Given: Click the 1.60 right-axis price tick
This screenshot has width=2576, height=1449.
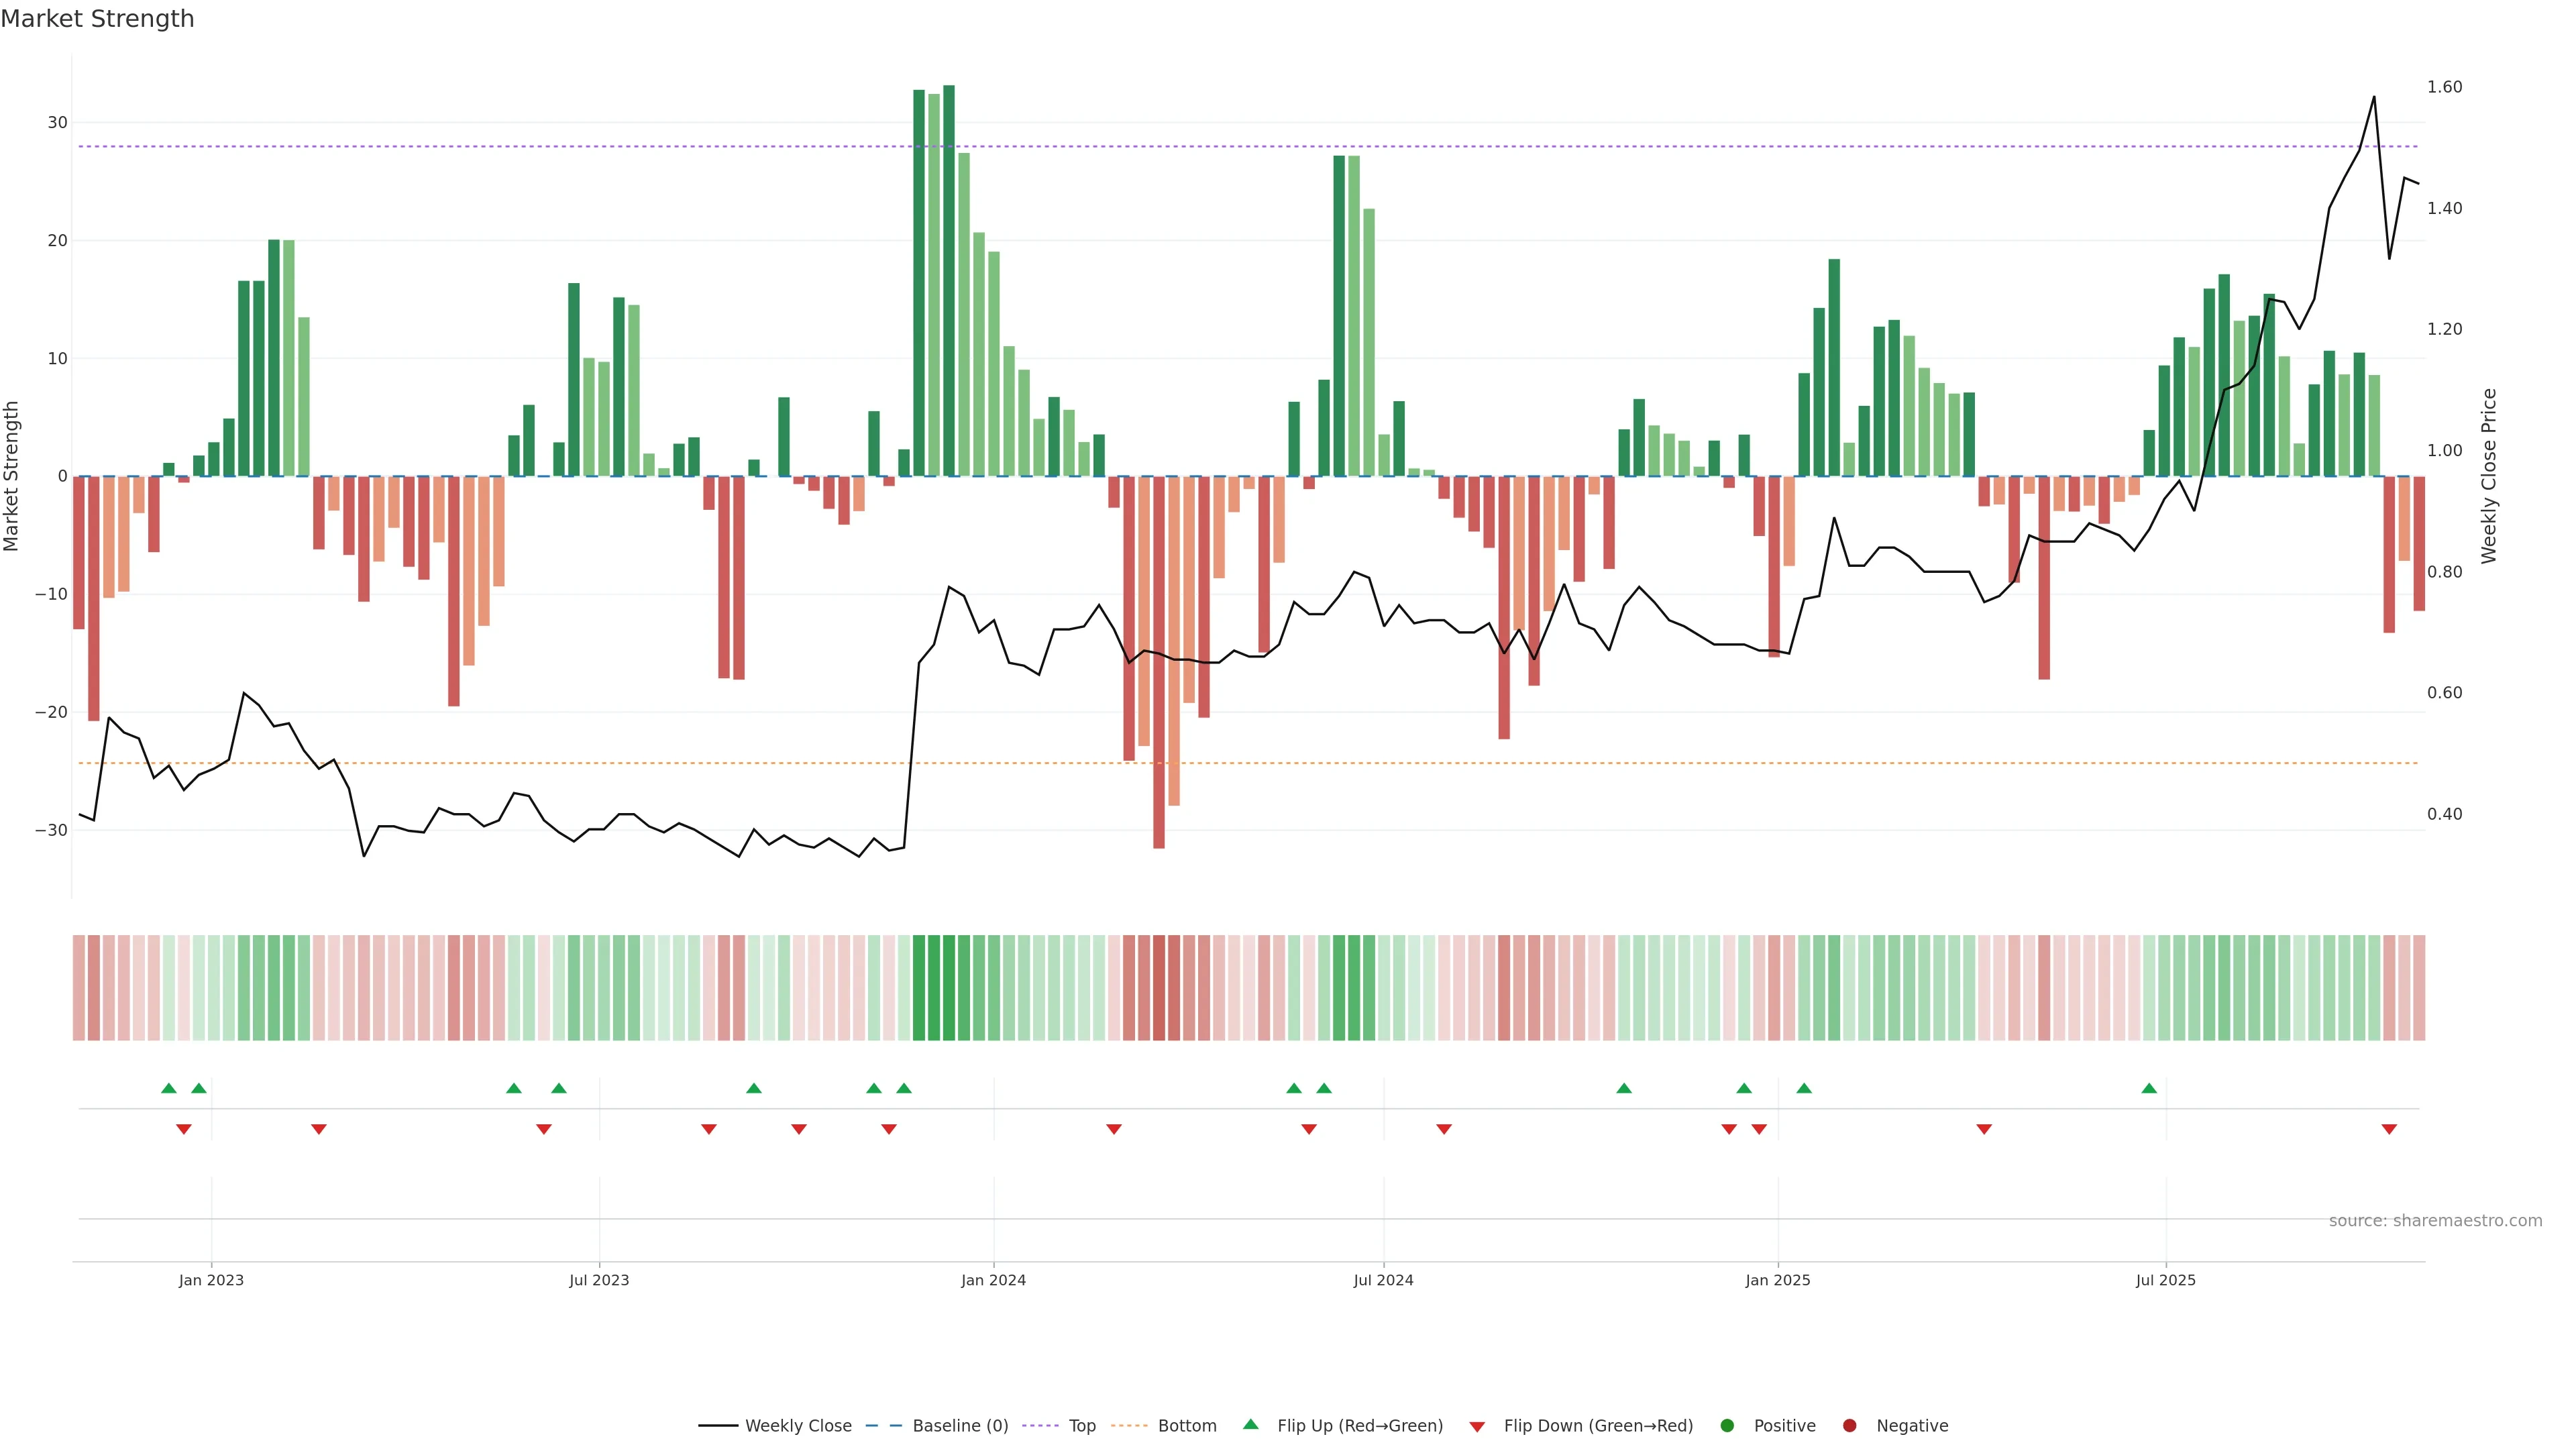Looking at the screenshot, I should 2444,87.
